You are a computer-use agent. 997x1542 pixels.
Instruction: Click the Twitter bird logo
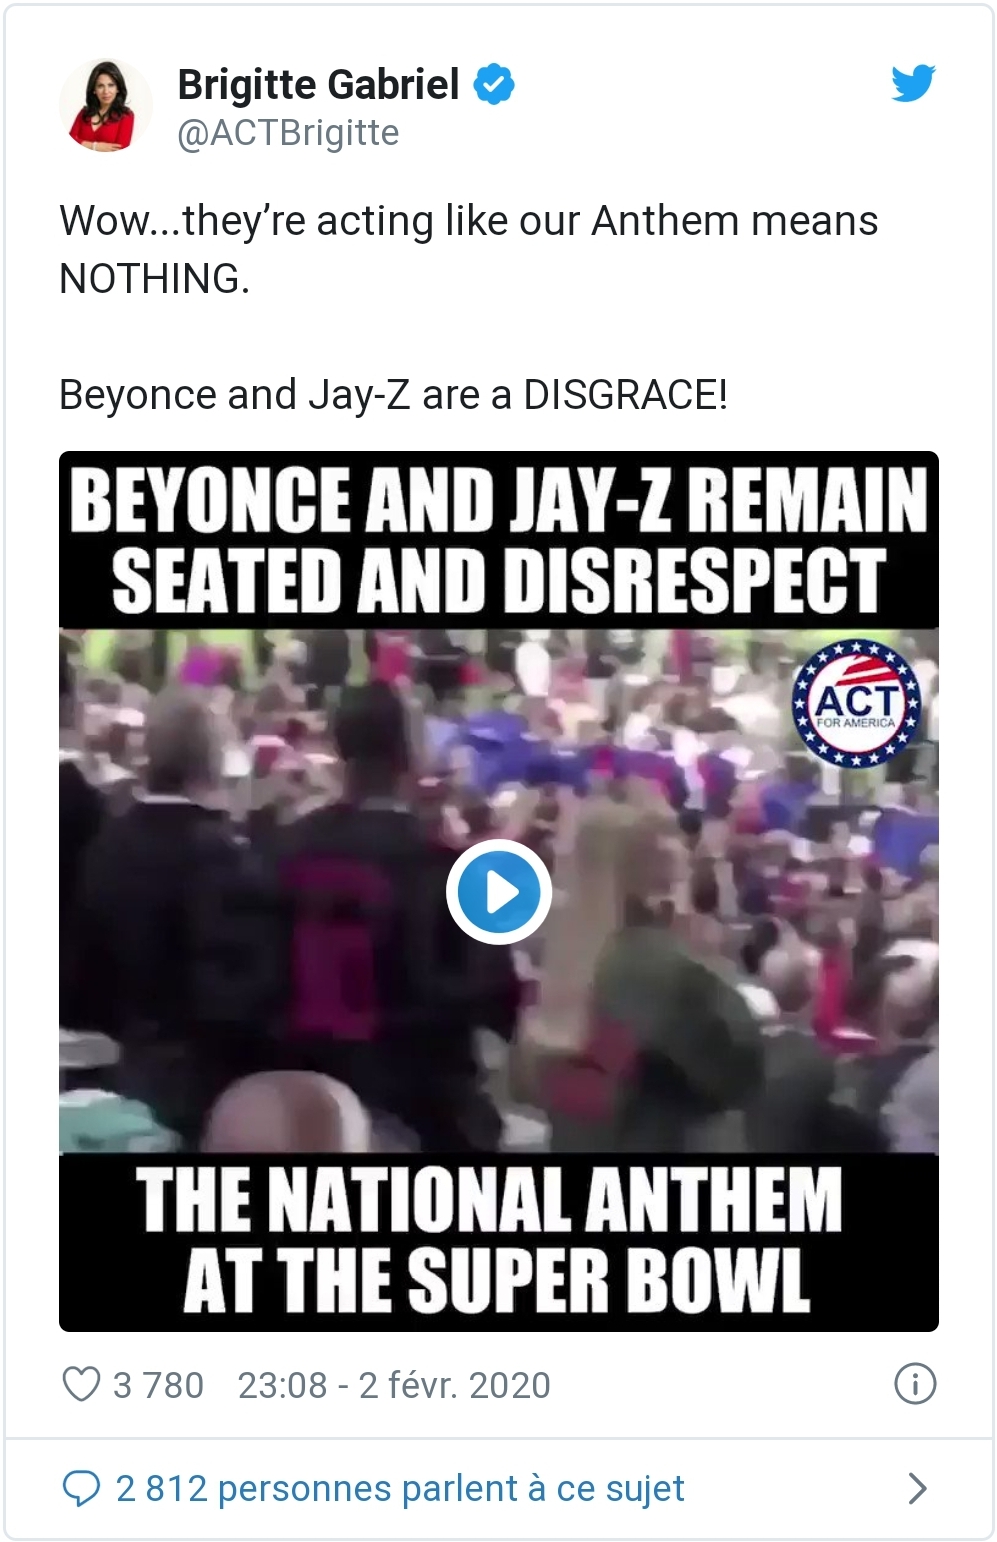[x=912, y=84]
